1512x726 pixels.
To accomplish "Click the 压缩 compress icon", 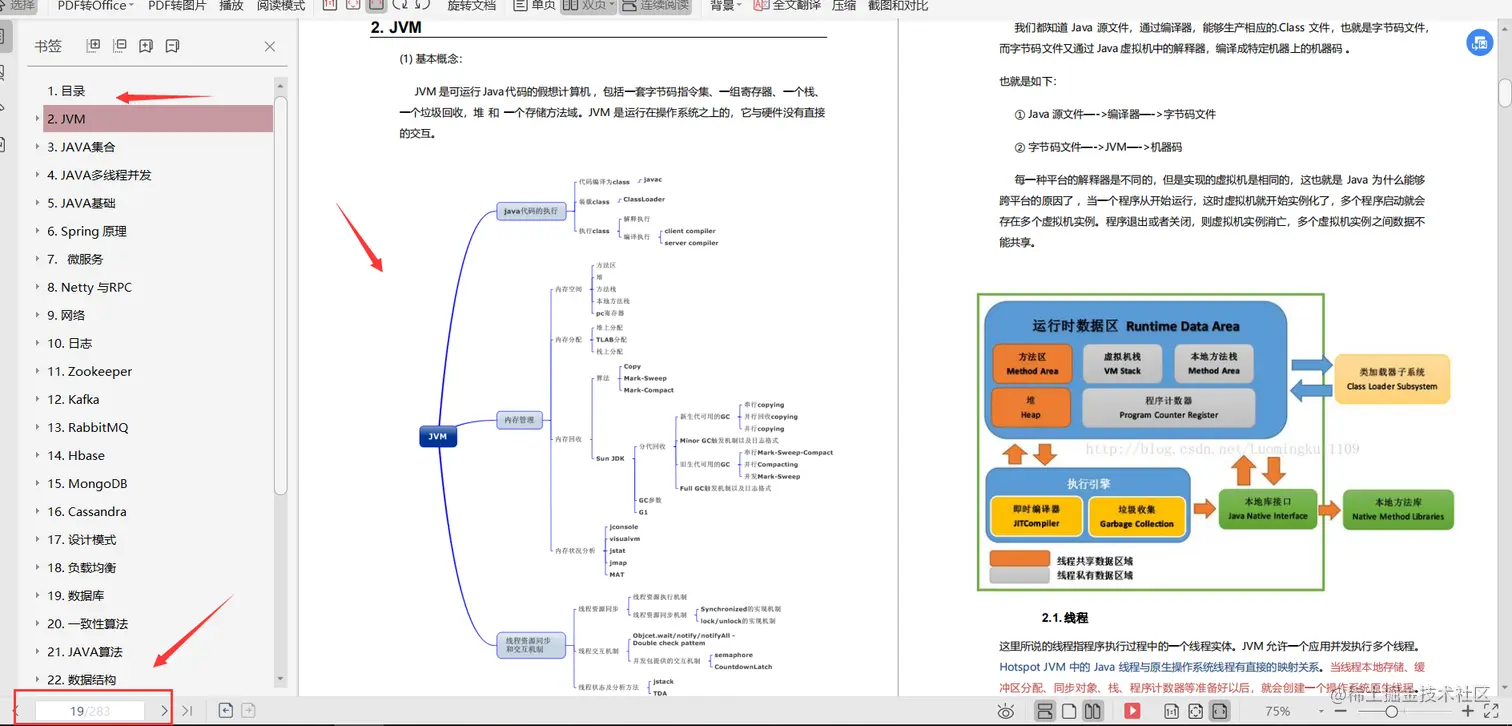I will pos(845,6).
